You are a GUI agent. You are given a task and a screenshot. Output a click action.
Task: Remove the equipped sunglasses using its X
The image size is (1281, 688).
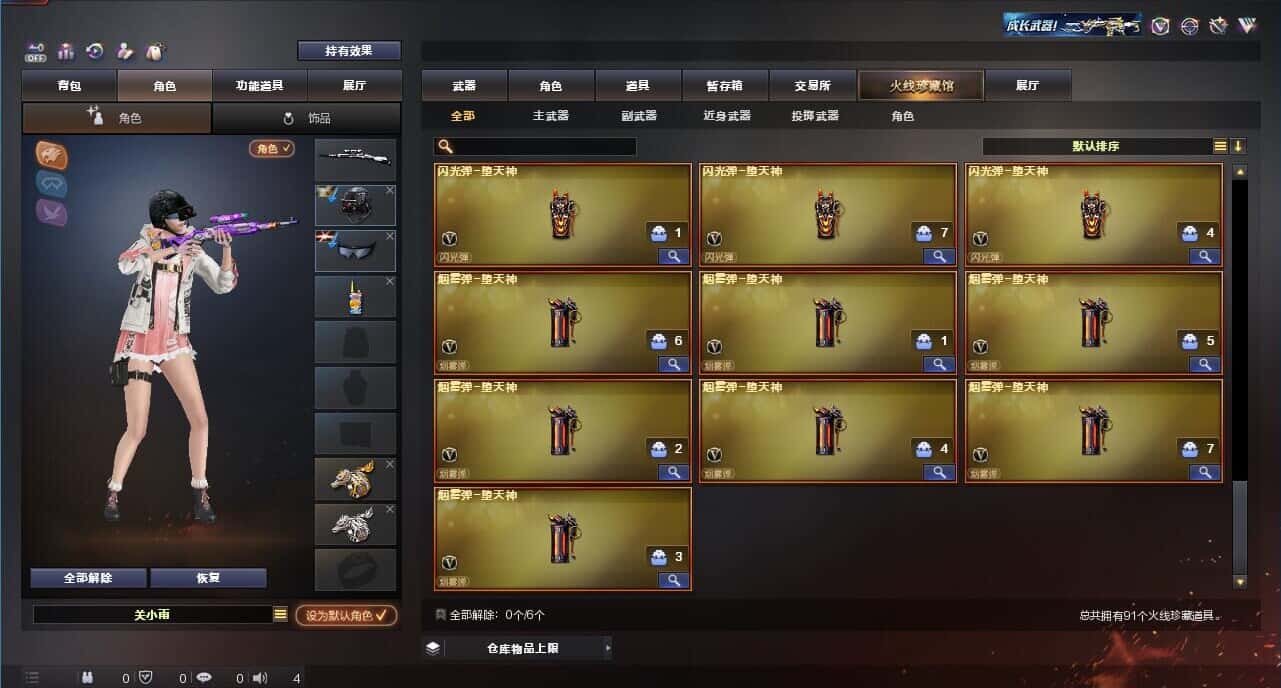[390, 236]
